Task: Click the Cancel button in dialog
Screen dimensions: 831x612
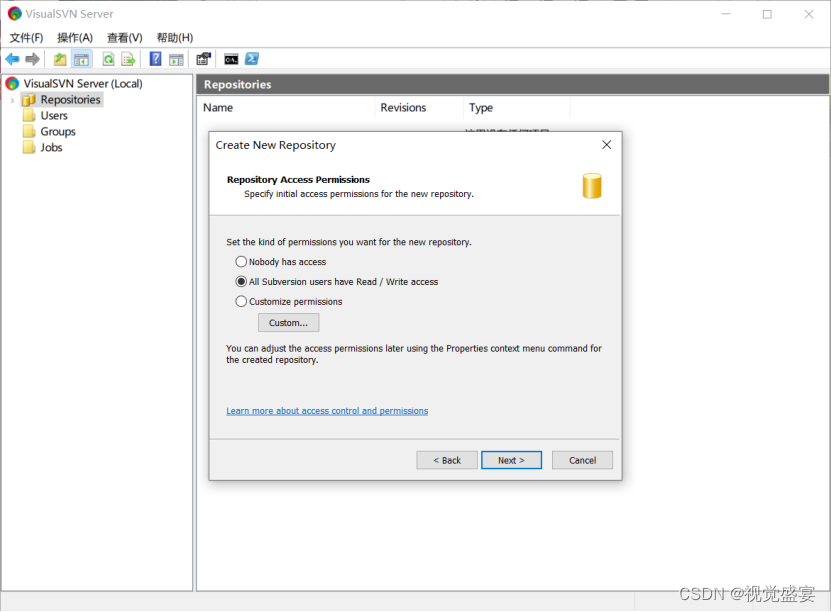Action: 582,460
